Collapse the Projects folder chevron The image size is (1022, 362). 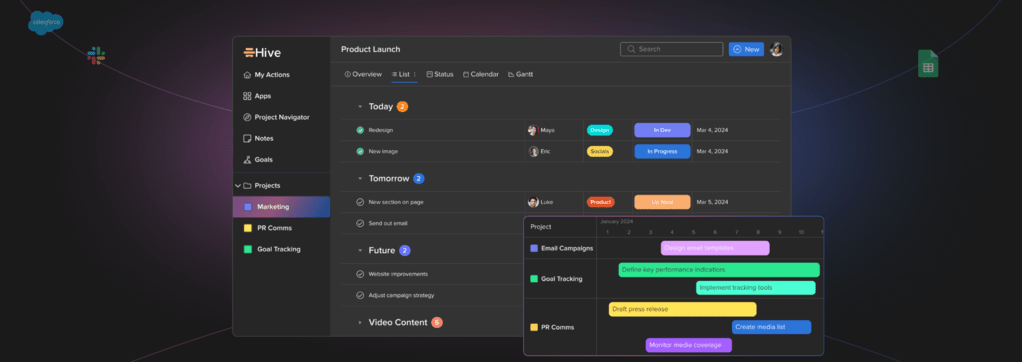237,186
